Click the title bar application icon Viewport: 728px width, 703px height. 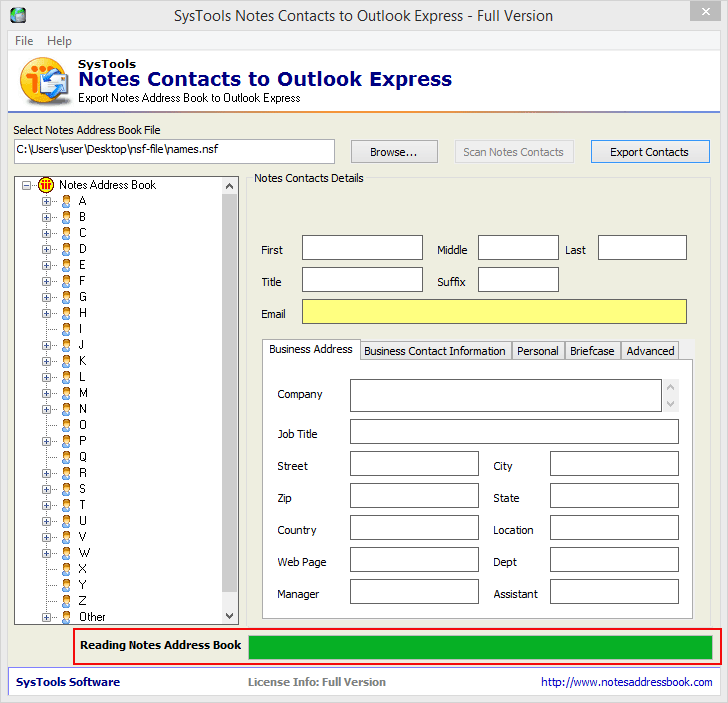18,15
